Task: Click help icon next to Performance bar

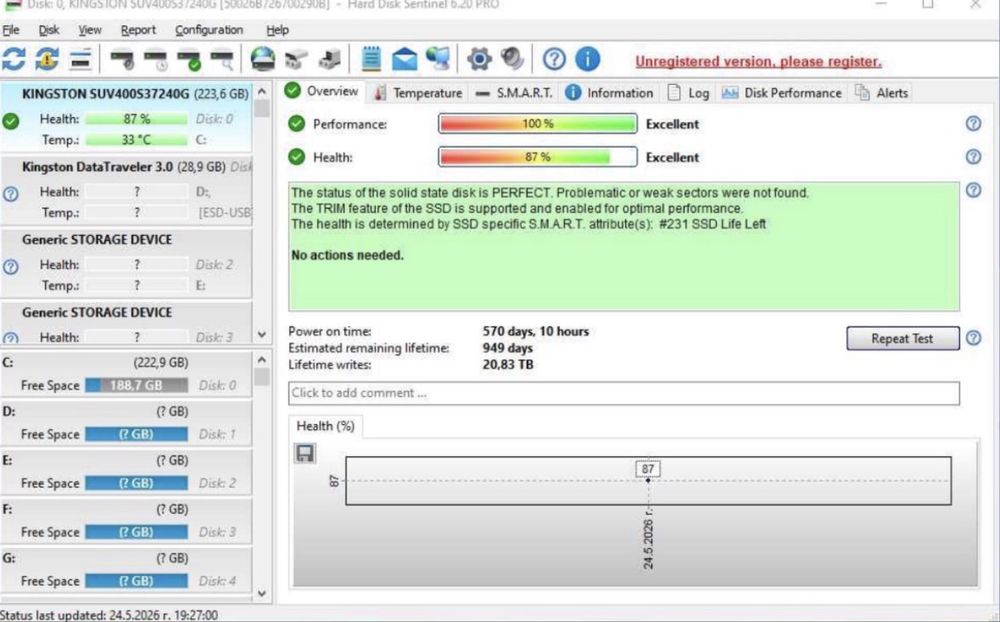Action: [973, 124]
